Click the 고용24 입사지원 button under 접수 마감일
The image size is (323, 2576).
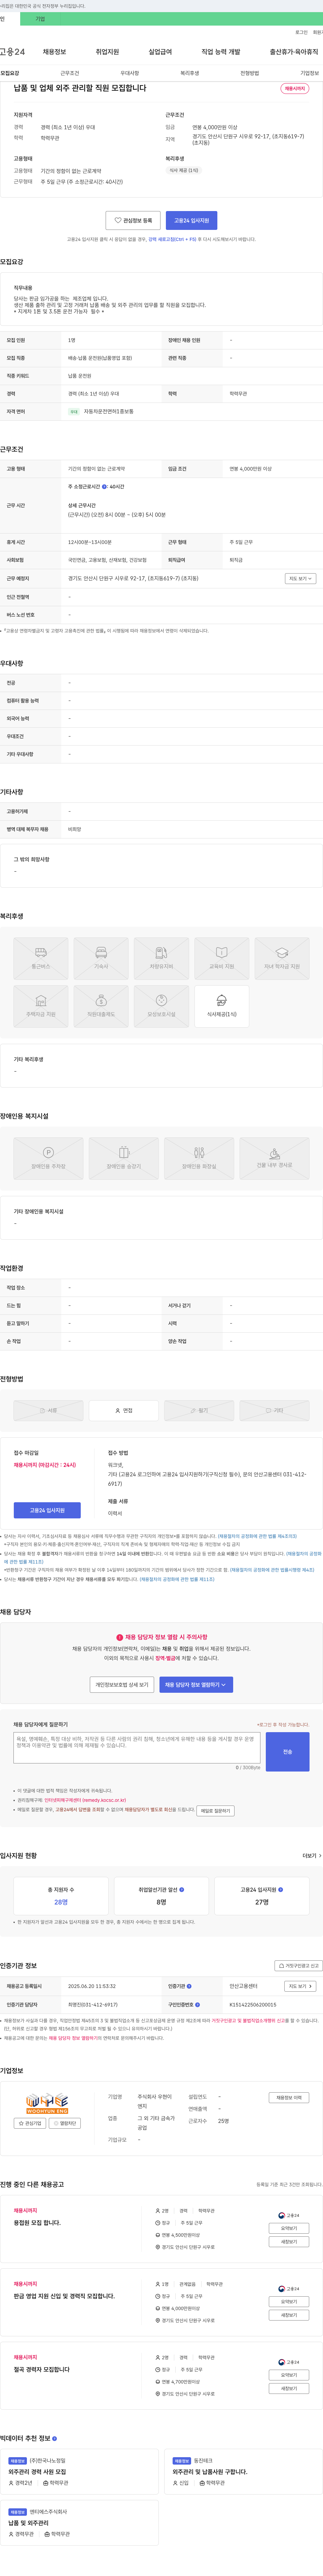[47, 1510]
